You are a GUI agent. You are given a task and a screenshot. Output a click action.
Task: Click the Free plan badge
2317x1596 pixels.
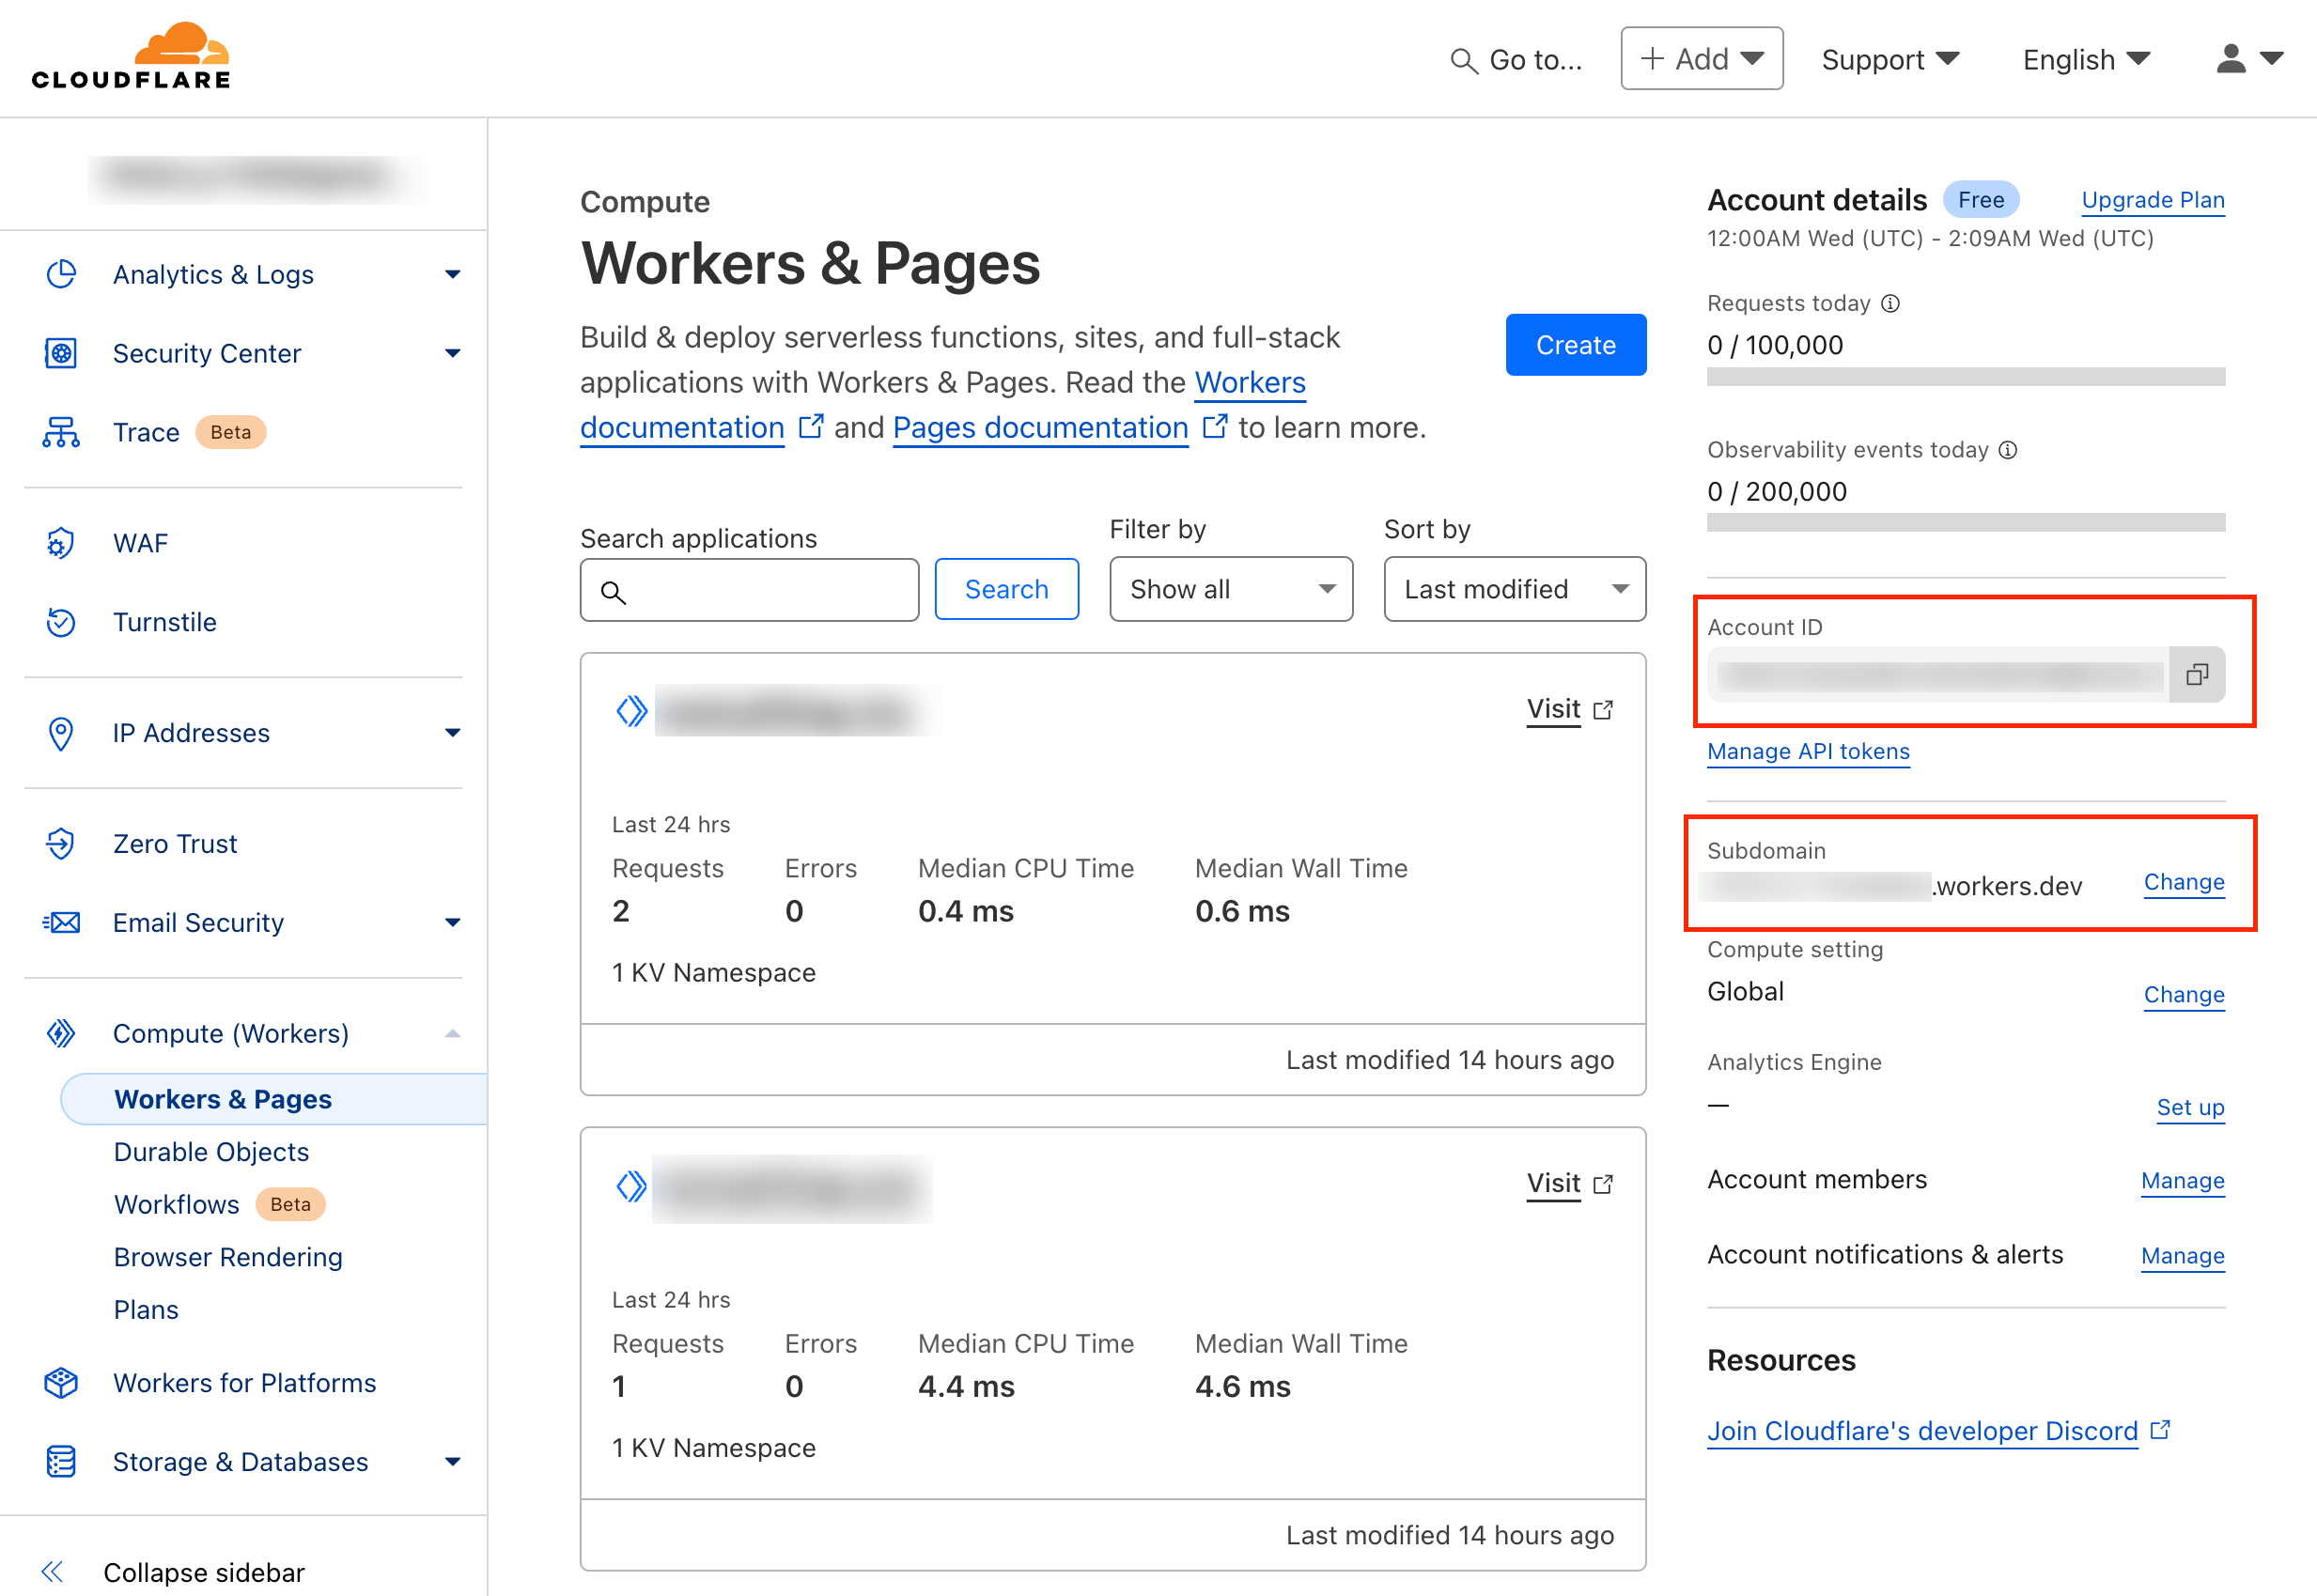pos(1980,200)
